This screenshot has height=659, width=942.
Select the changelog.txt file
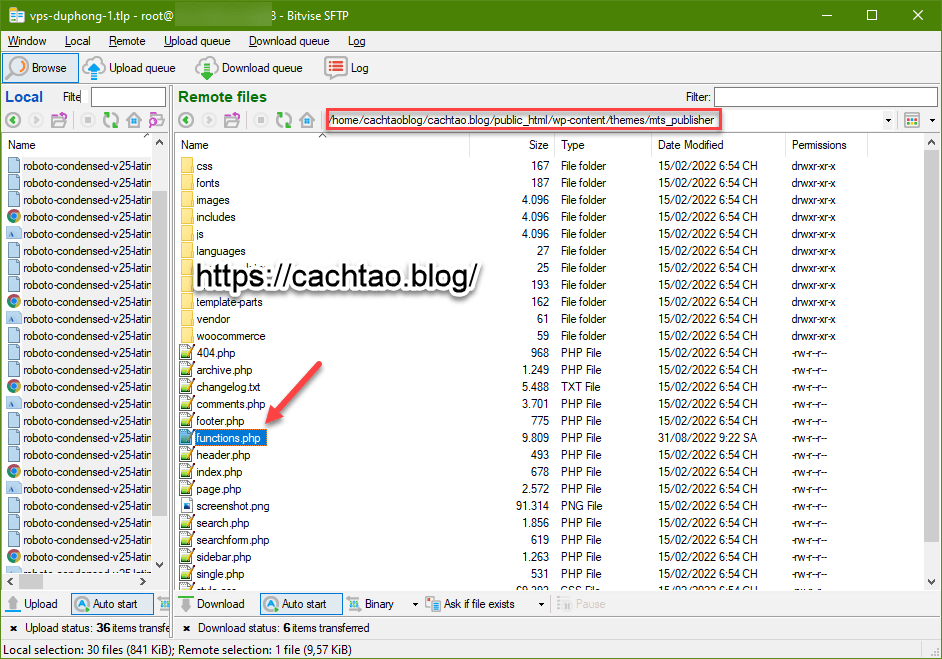pyautogui.click(x=228, y=387)
